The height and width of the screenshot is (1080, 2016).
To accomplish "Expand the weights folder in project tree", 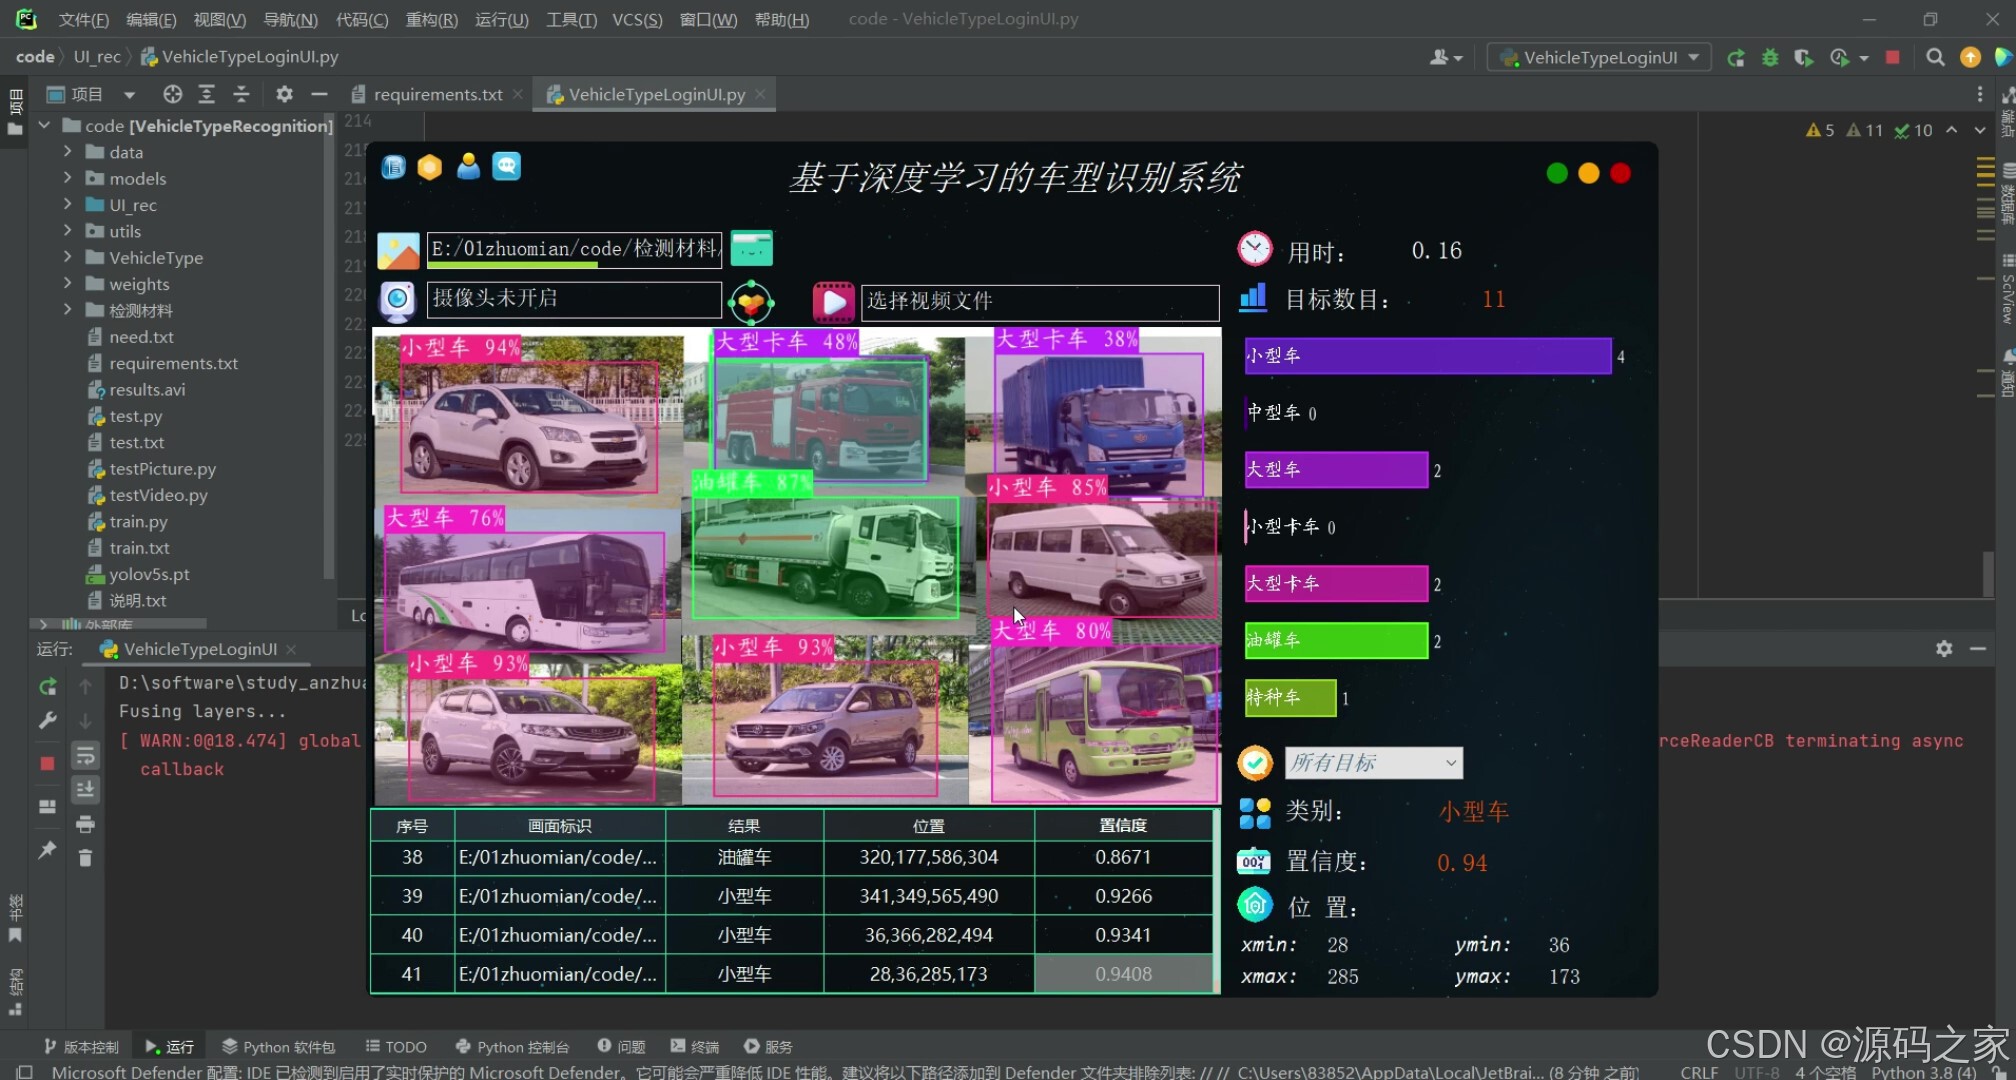I will click(x=67, y=284).
